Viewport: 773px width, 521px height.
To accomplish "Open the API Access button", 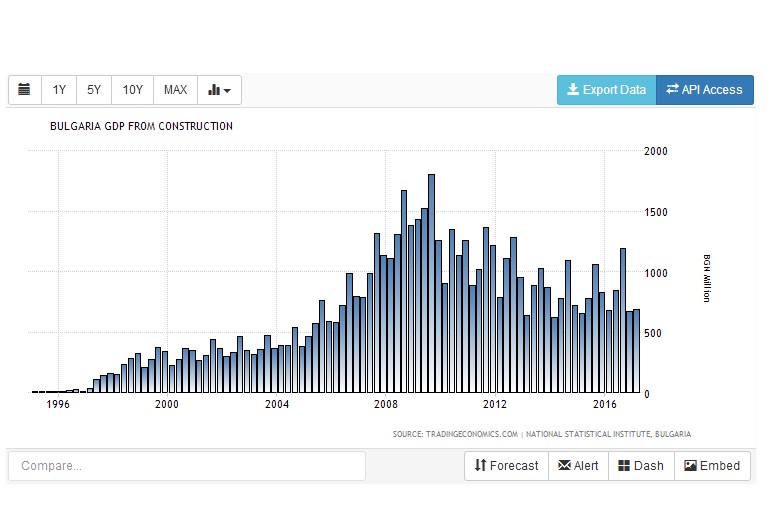I will (x=705, y=90).
